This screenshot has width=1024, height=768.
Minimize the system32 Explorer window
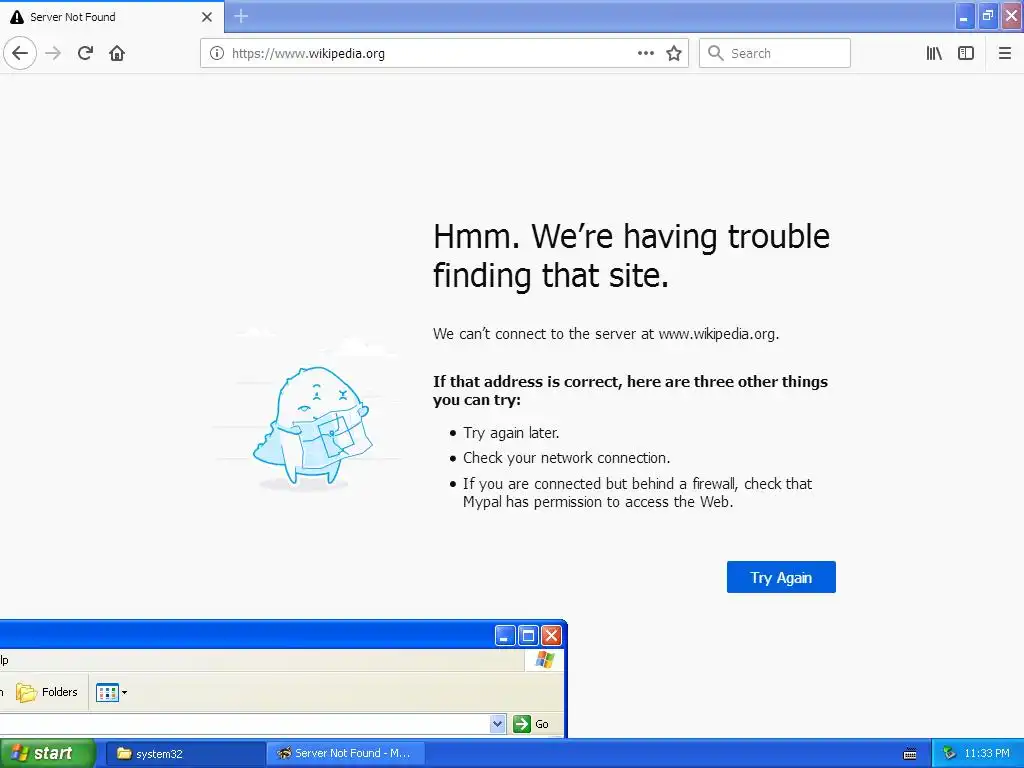[x=505, y=635]
